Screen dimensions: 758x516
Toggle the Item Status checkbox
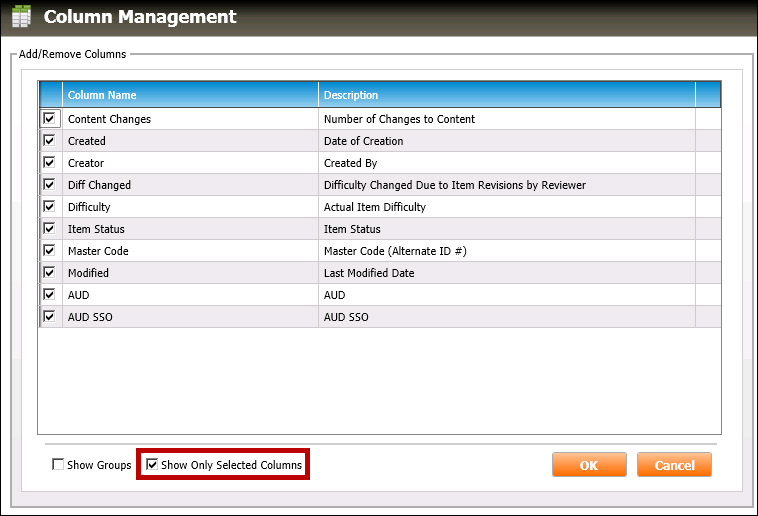coord(49,229)
